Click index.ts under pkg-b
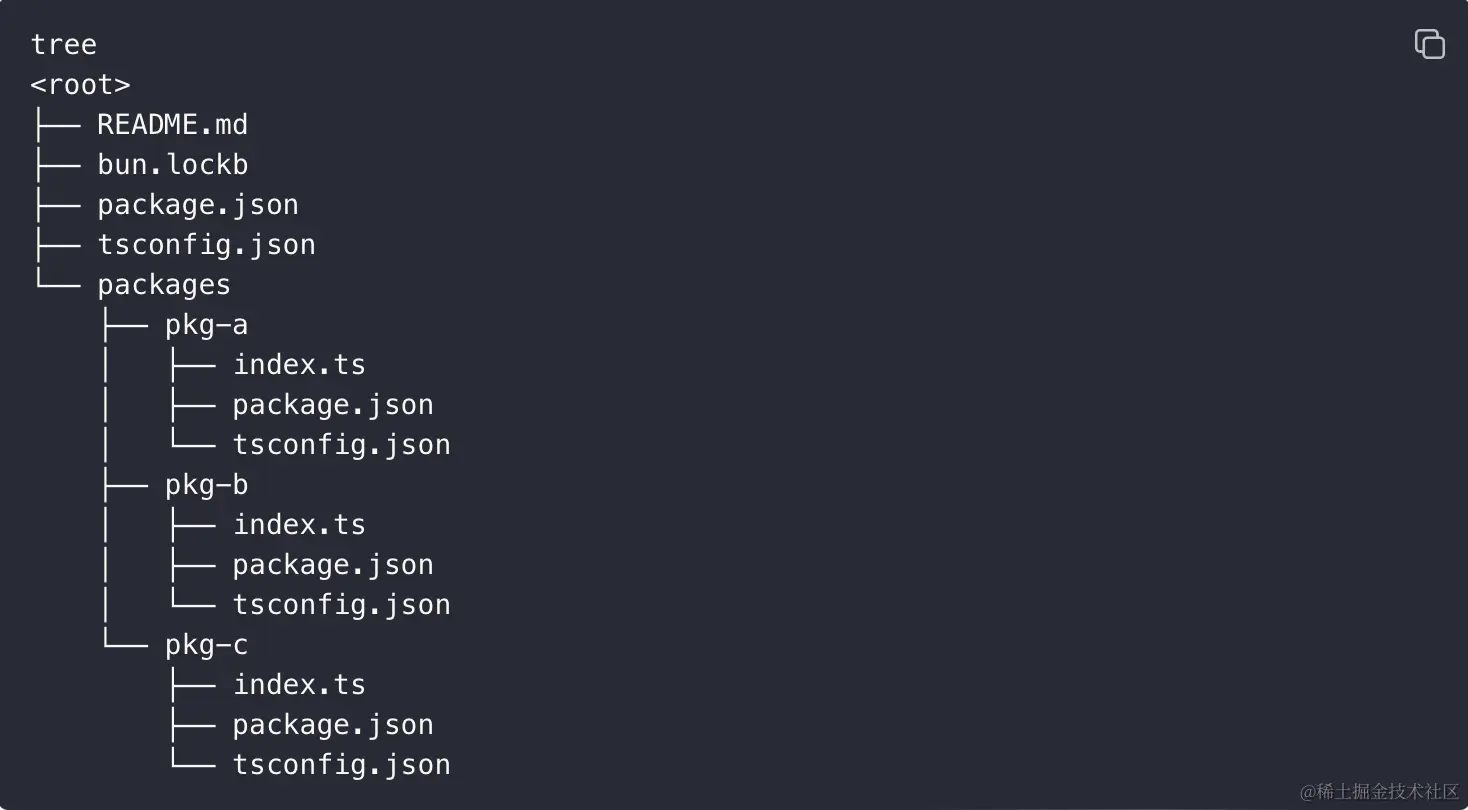1468x810 pixels. [x=299, y=525]
